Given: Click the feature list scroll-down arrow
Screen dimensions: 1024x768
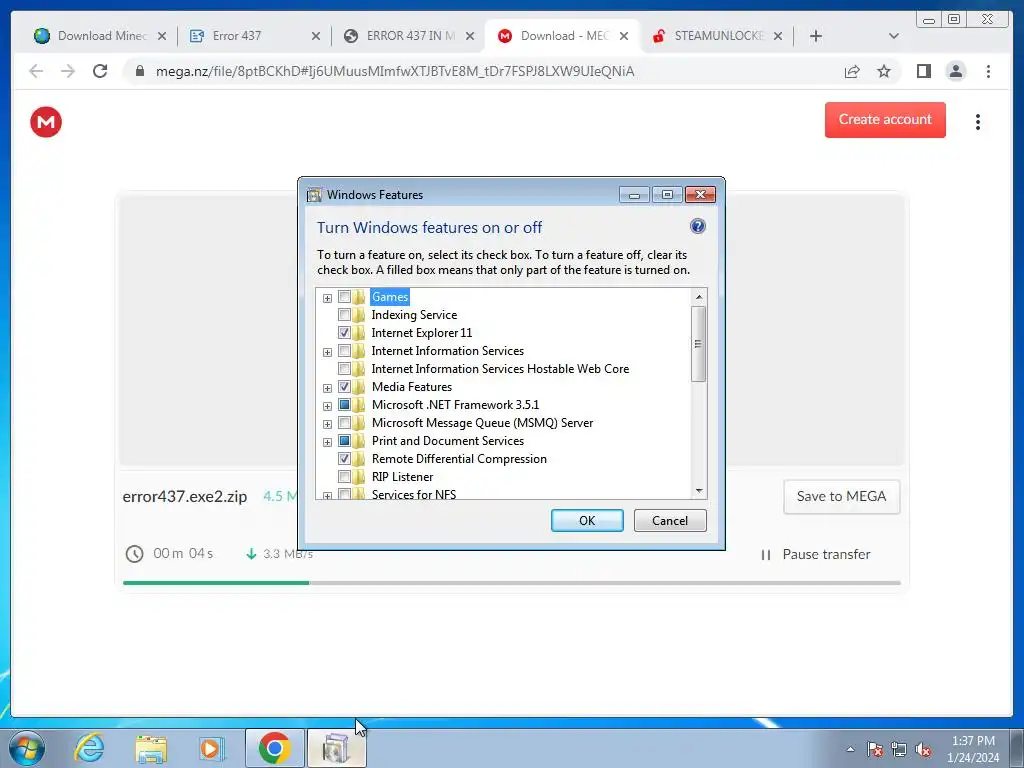Looking at the screenshot, I should (699, 491).
